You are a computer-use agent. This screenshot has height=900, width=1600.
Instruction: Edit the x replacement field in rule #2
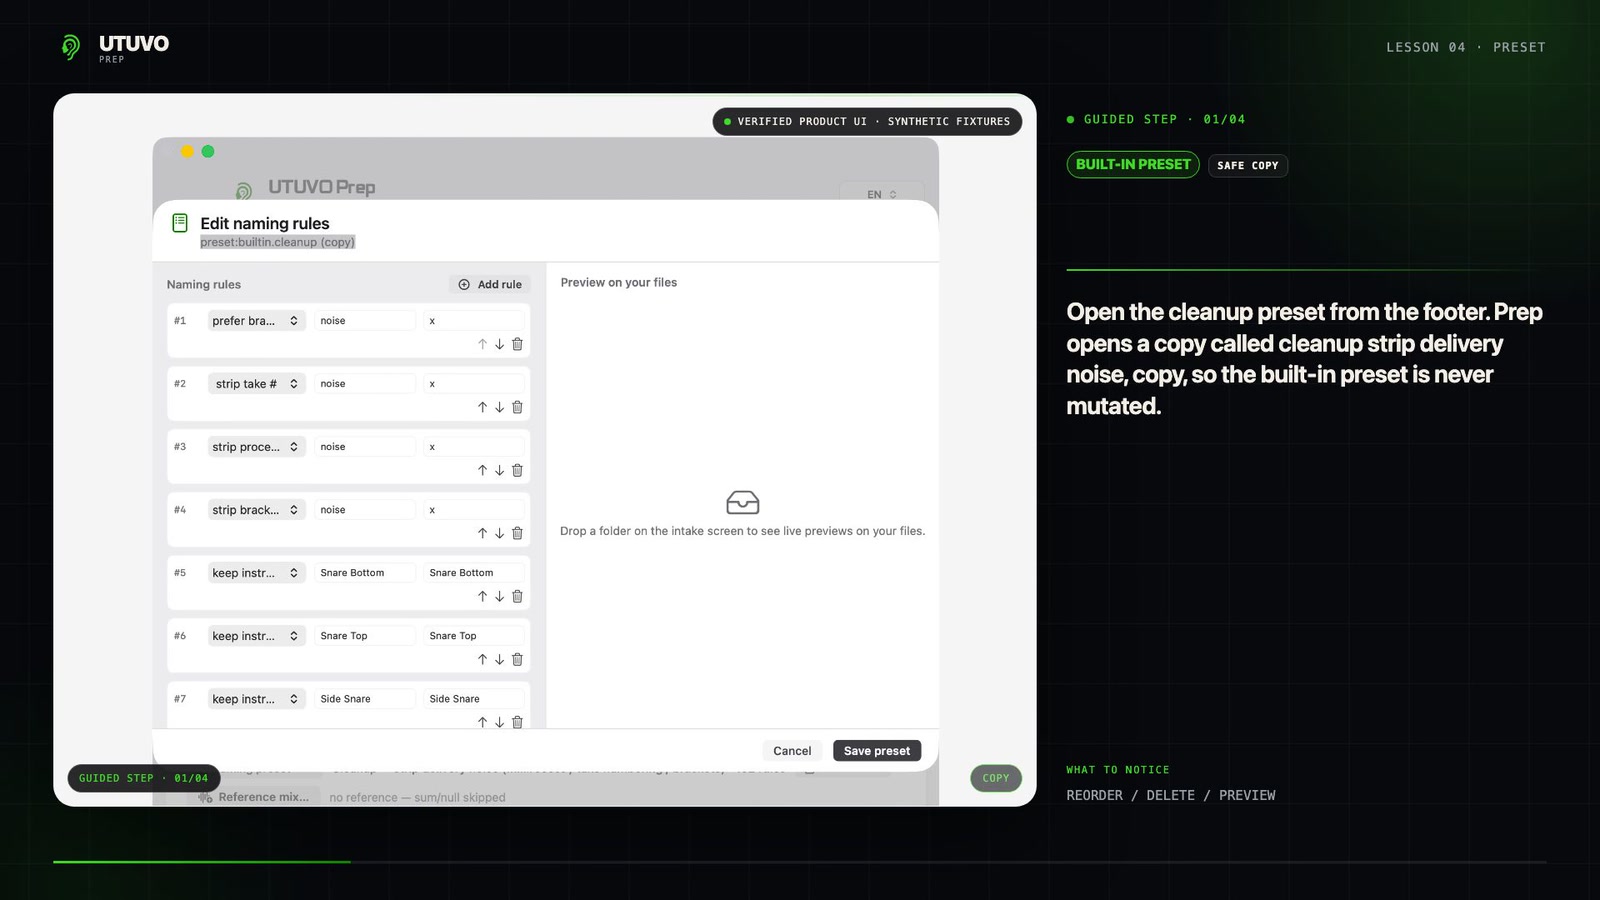[474, 384]
